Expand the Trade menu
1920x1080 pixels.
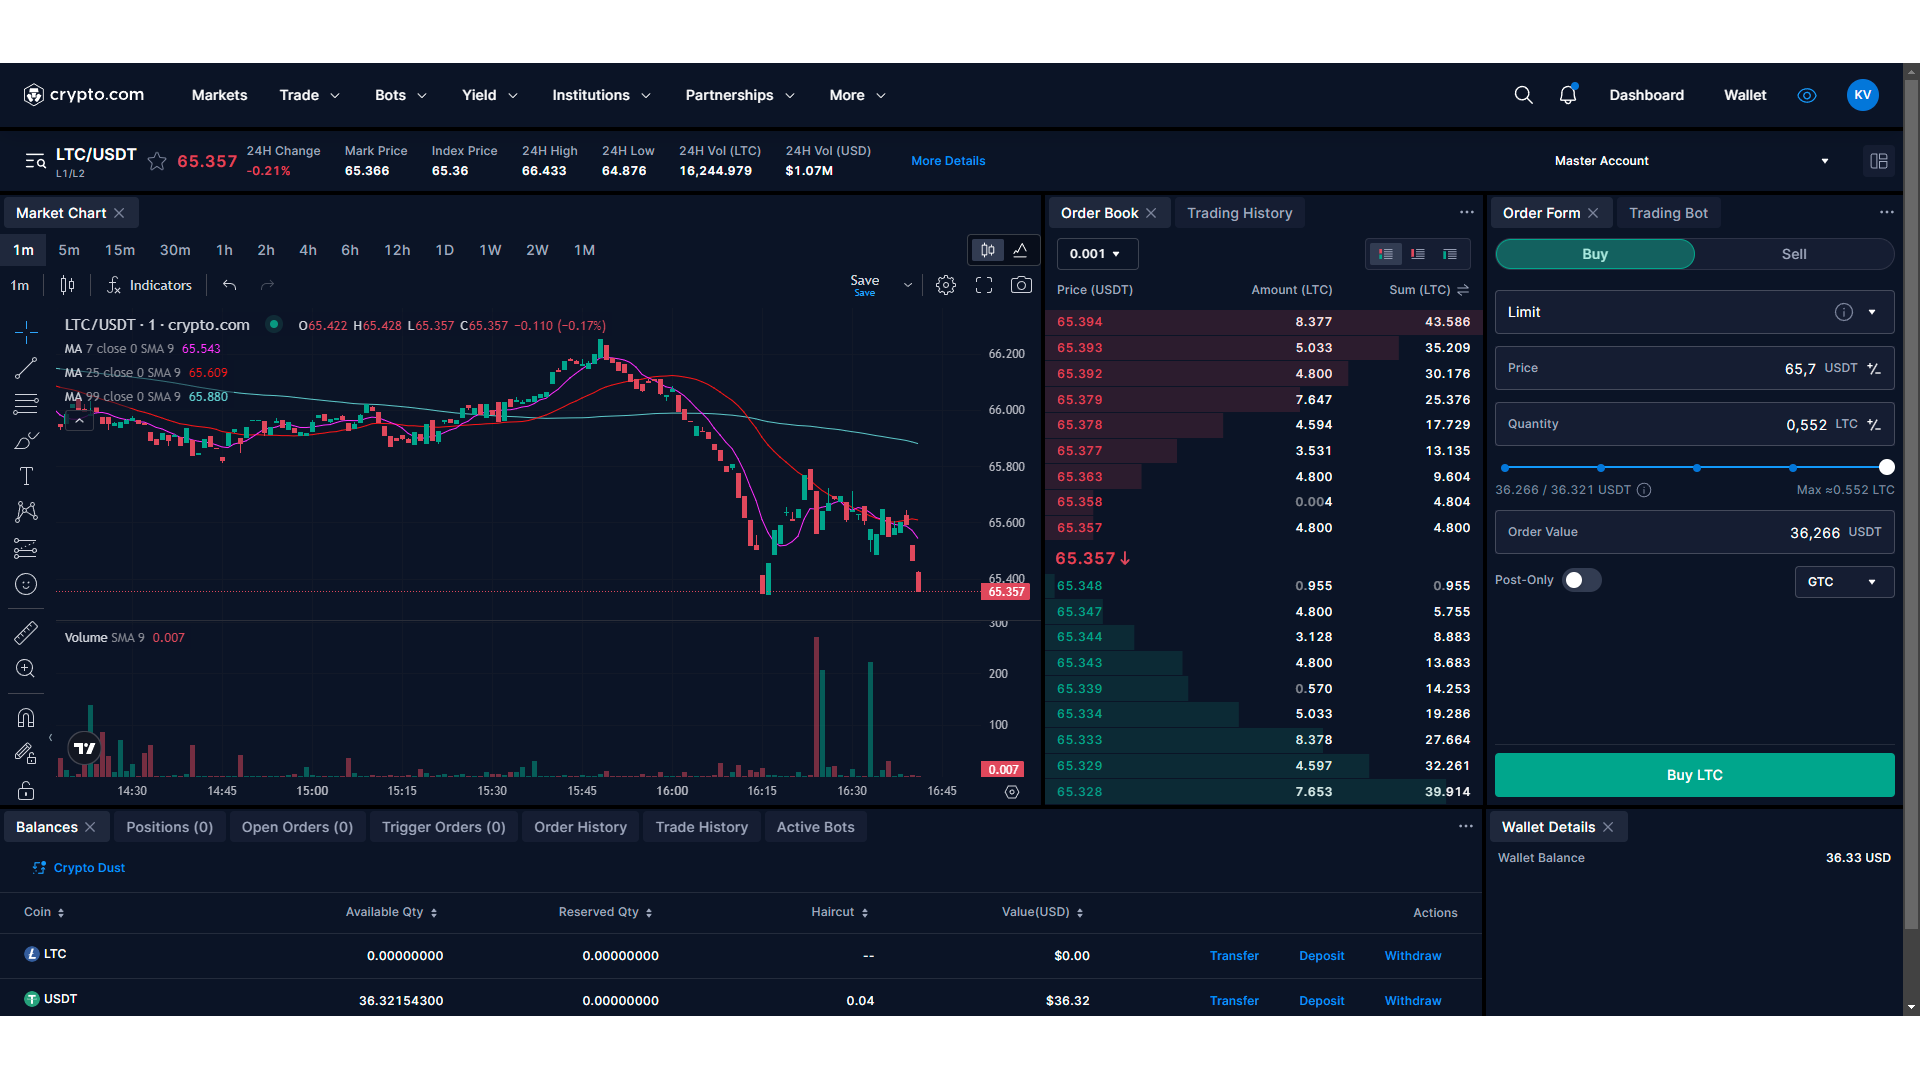(x=309, y=95)
